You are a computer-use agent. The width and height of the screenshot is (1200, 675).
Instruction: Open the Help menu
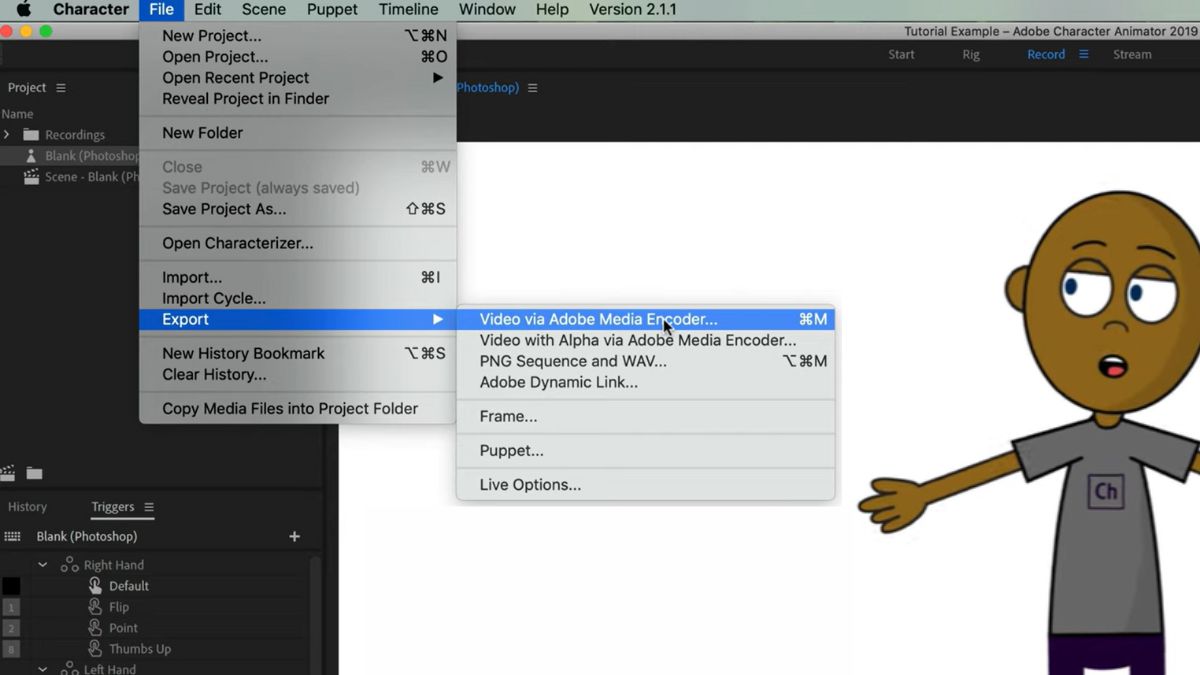pyautogui.click(x=552, y=10)
